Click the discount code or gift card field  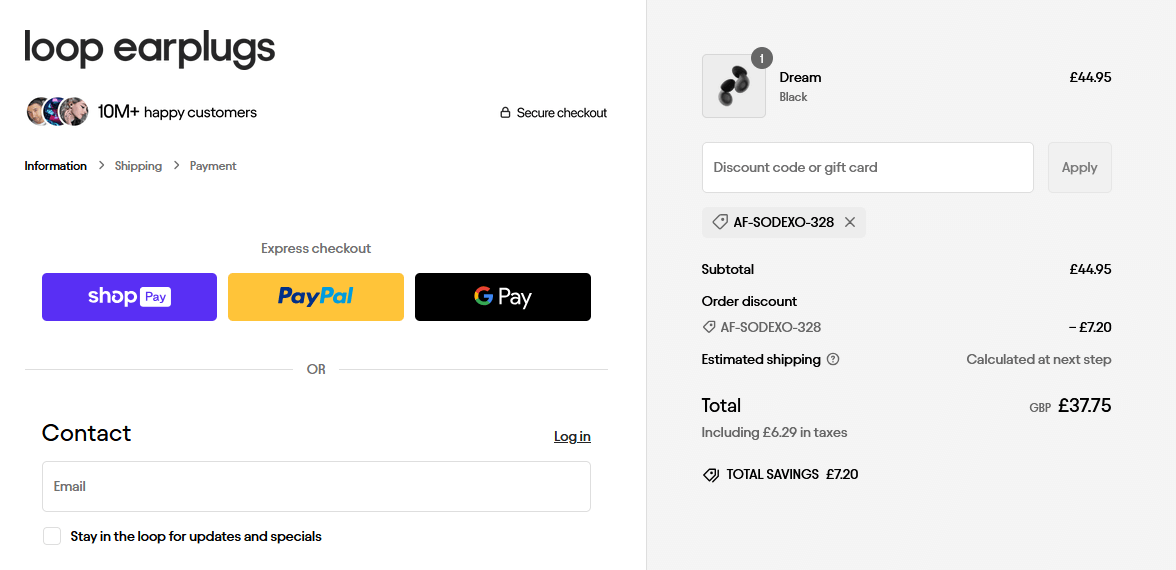(867, 167)
